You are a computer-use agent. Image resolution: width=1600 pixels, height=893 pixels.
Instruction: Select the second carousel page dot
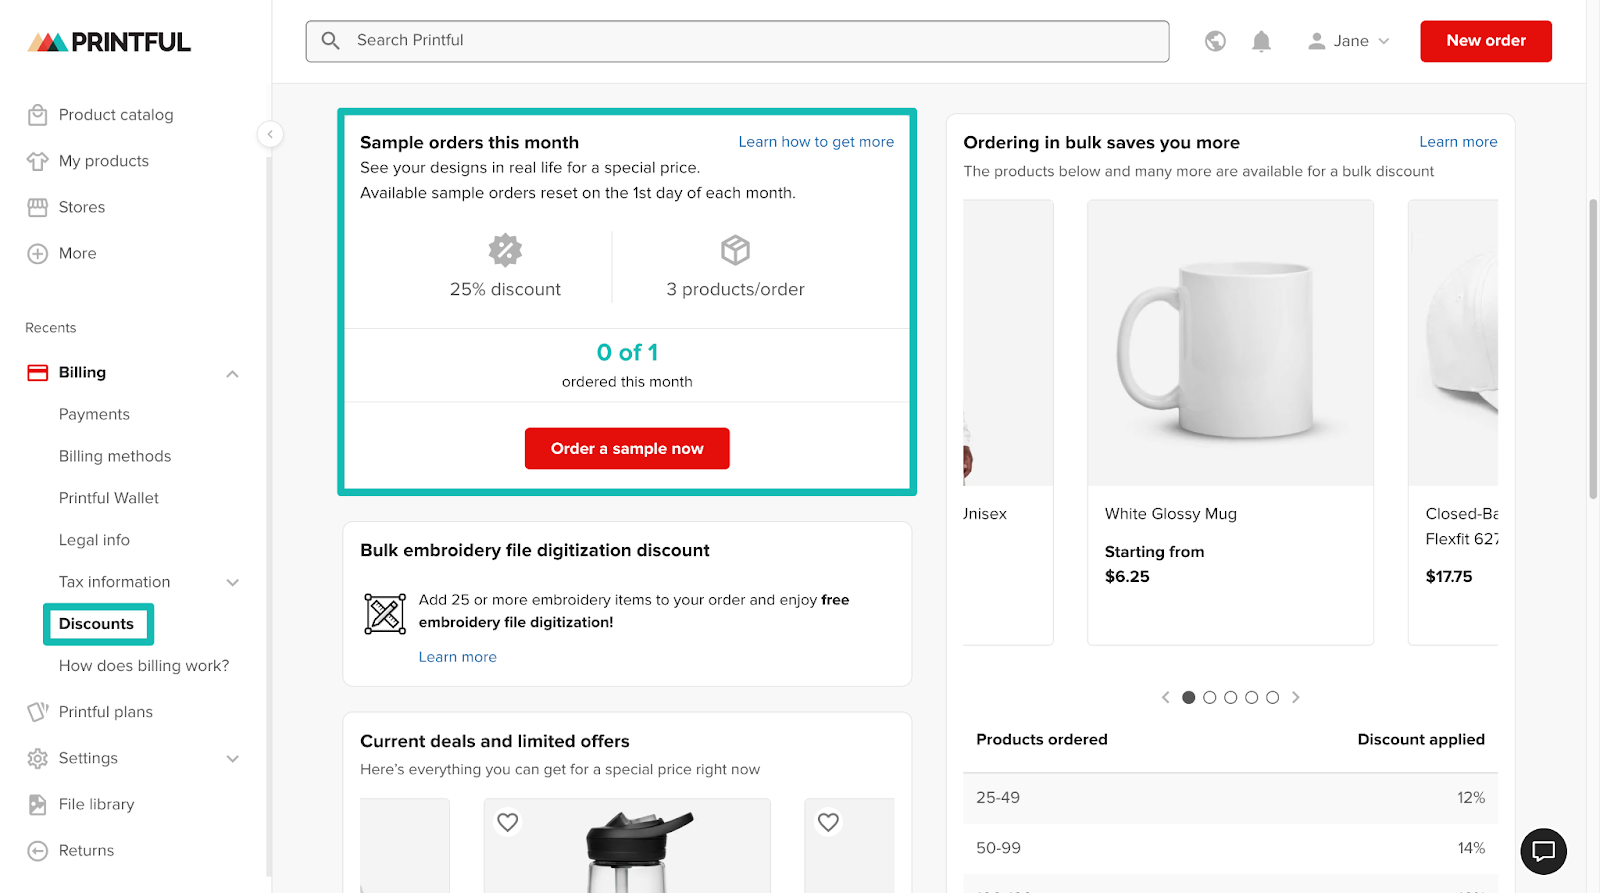1210,698
